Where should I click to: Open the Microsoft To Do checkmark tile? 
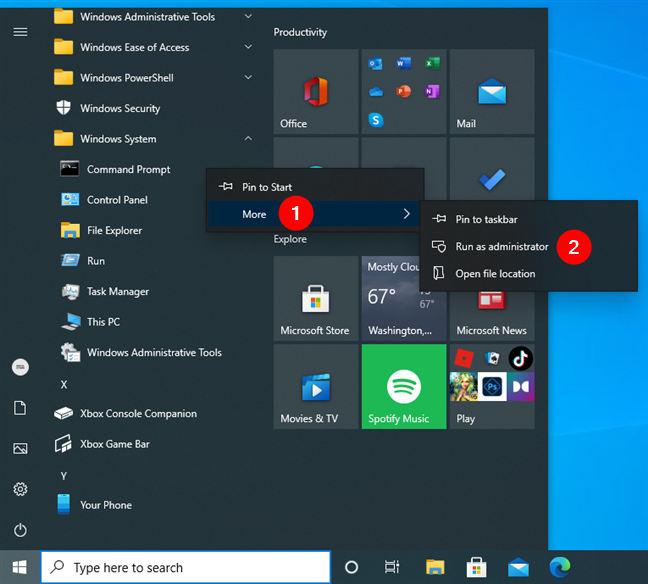pyautogui.click(x=492, y=179)
